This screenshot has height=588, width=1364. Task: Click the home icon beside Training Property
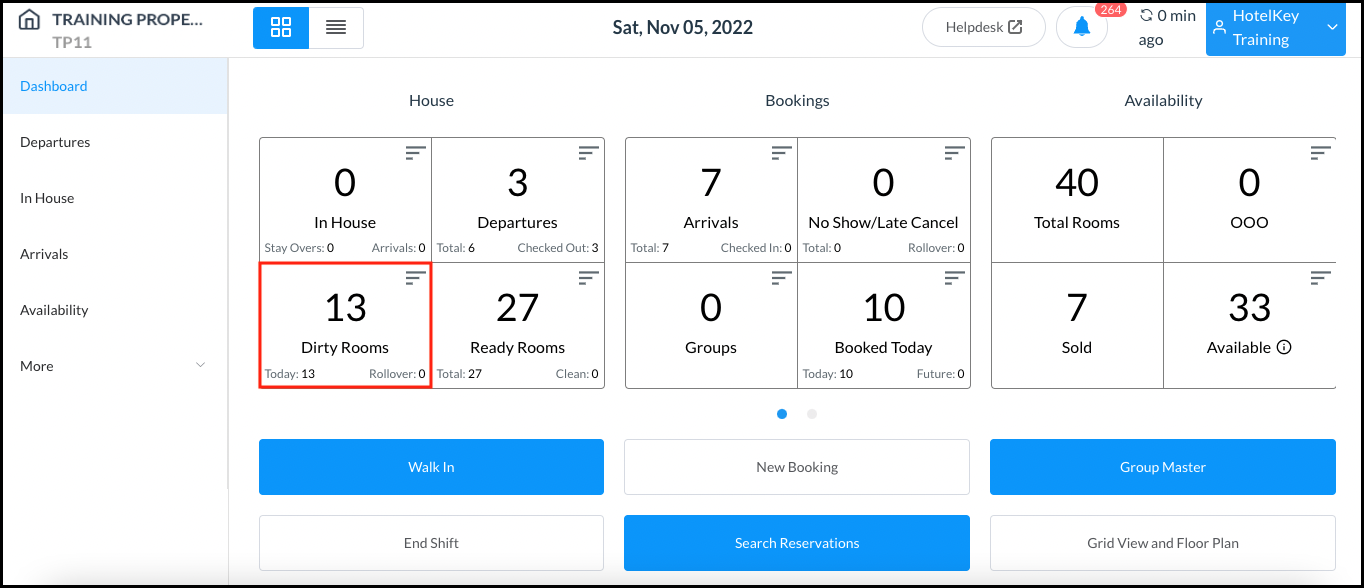pos(30,21)
